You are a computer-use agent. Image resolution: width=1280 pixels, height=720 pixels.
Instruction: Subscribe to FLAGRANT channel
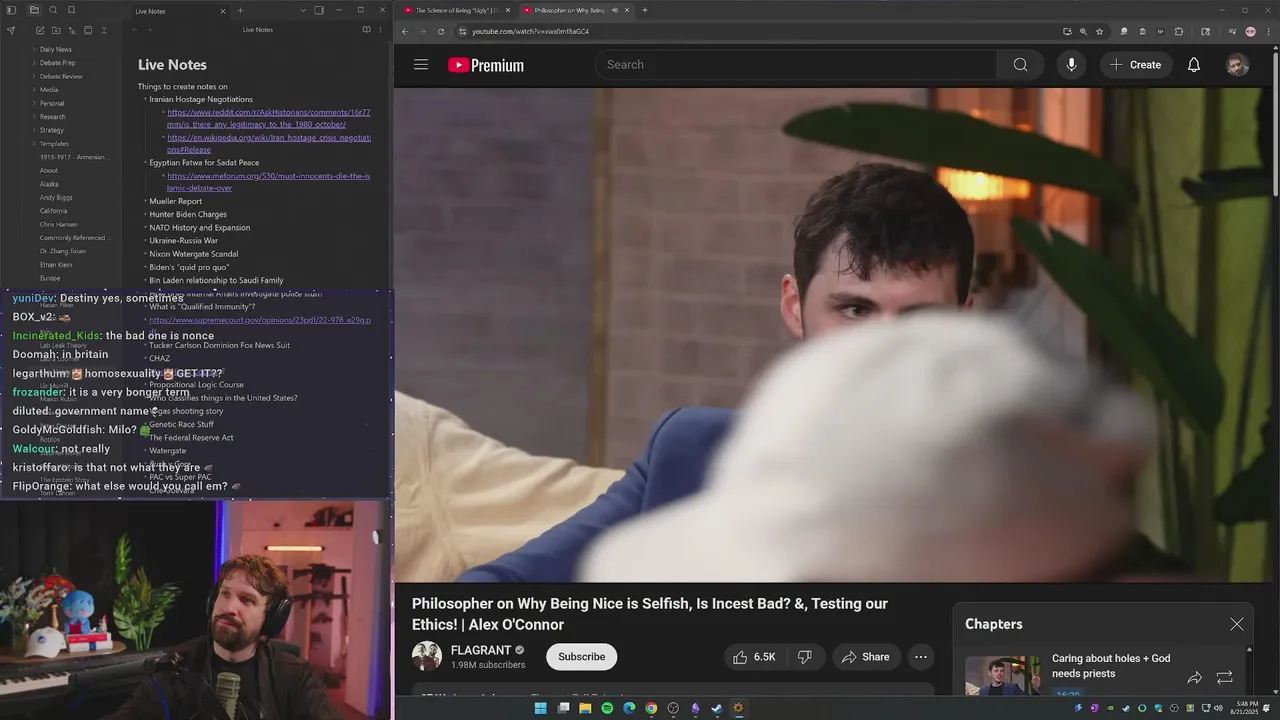coord(581,657)
